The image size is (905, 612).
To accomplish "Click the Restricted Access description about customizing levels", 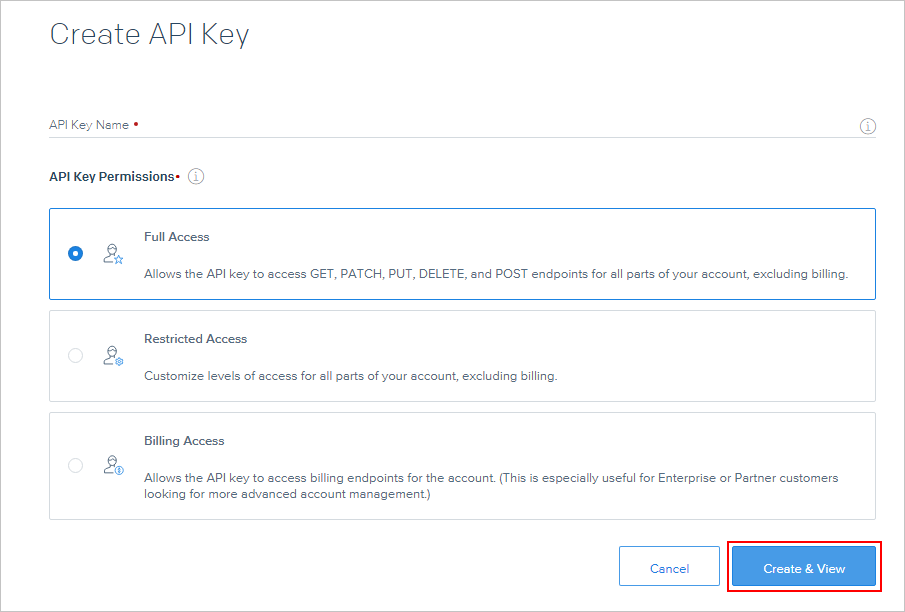I will (x=350, y=376).
